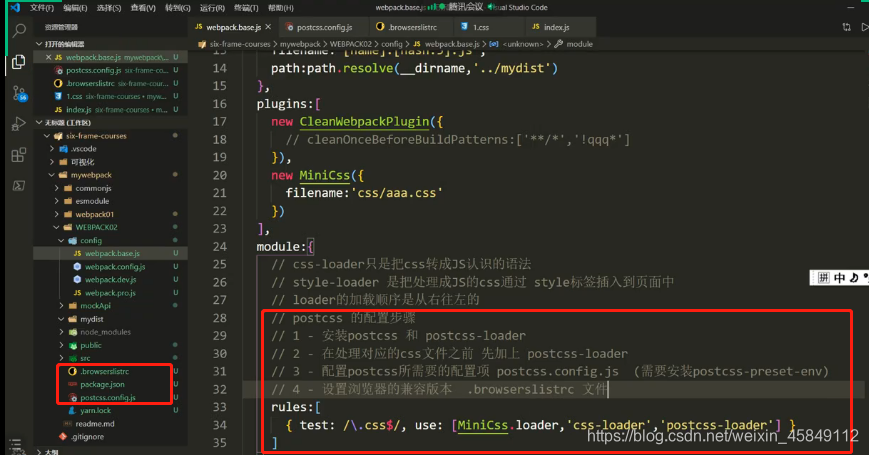Open the terminal-like icon below Extensions
This screenshot has width=869, height=455.
[19, 185]
